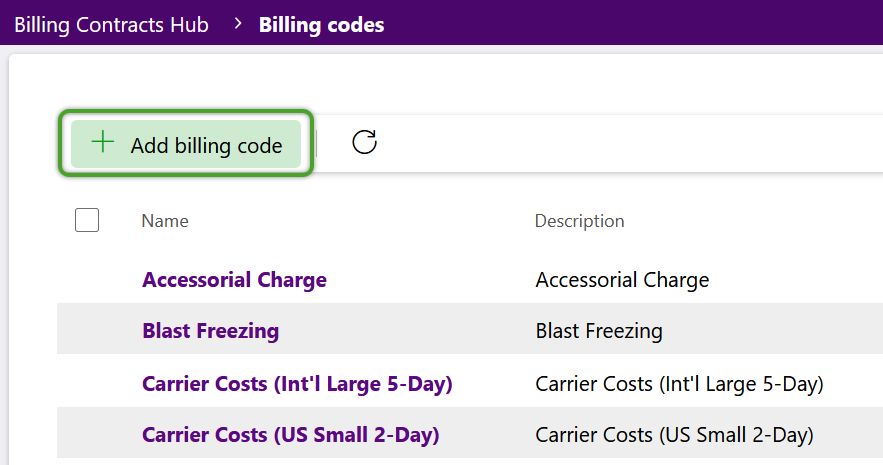Click the Add billing code button
883x465 pixels.
186,144
